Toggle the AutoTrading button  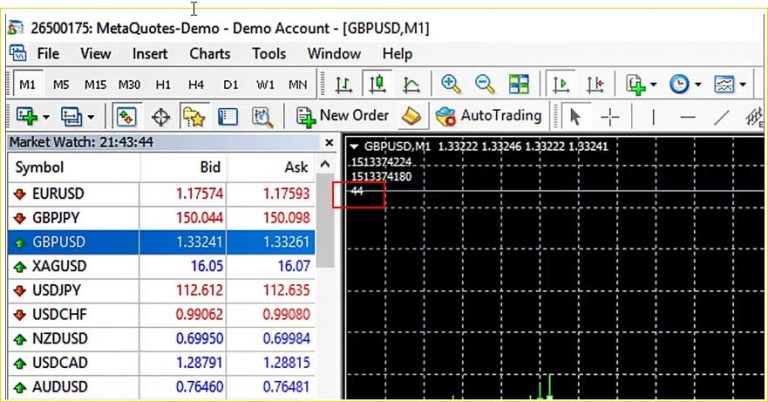click(488, 117)
